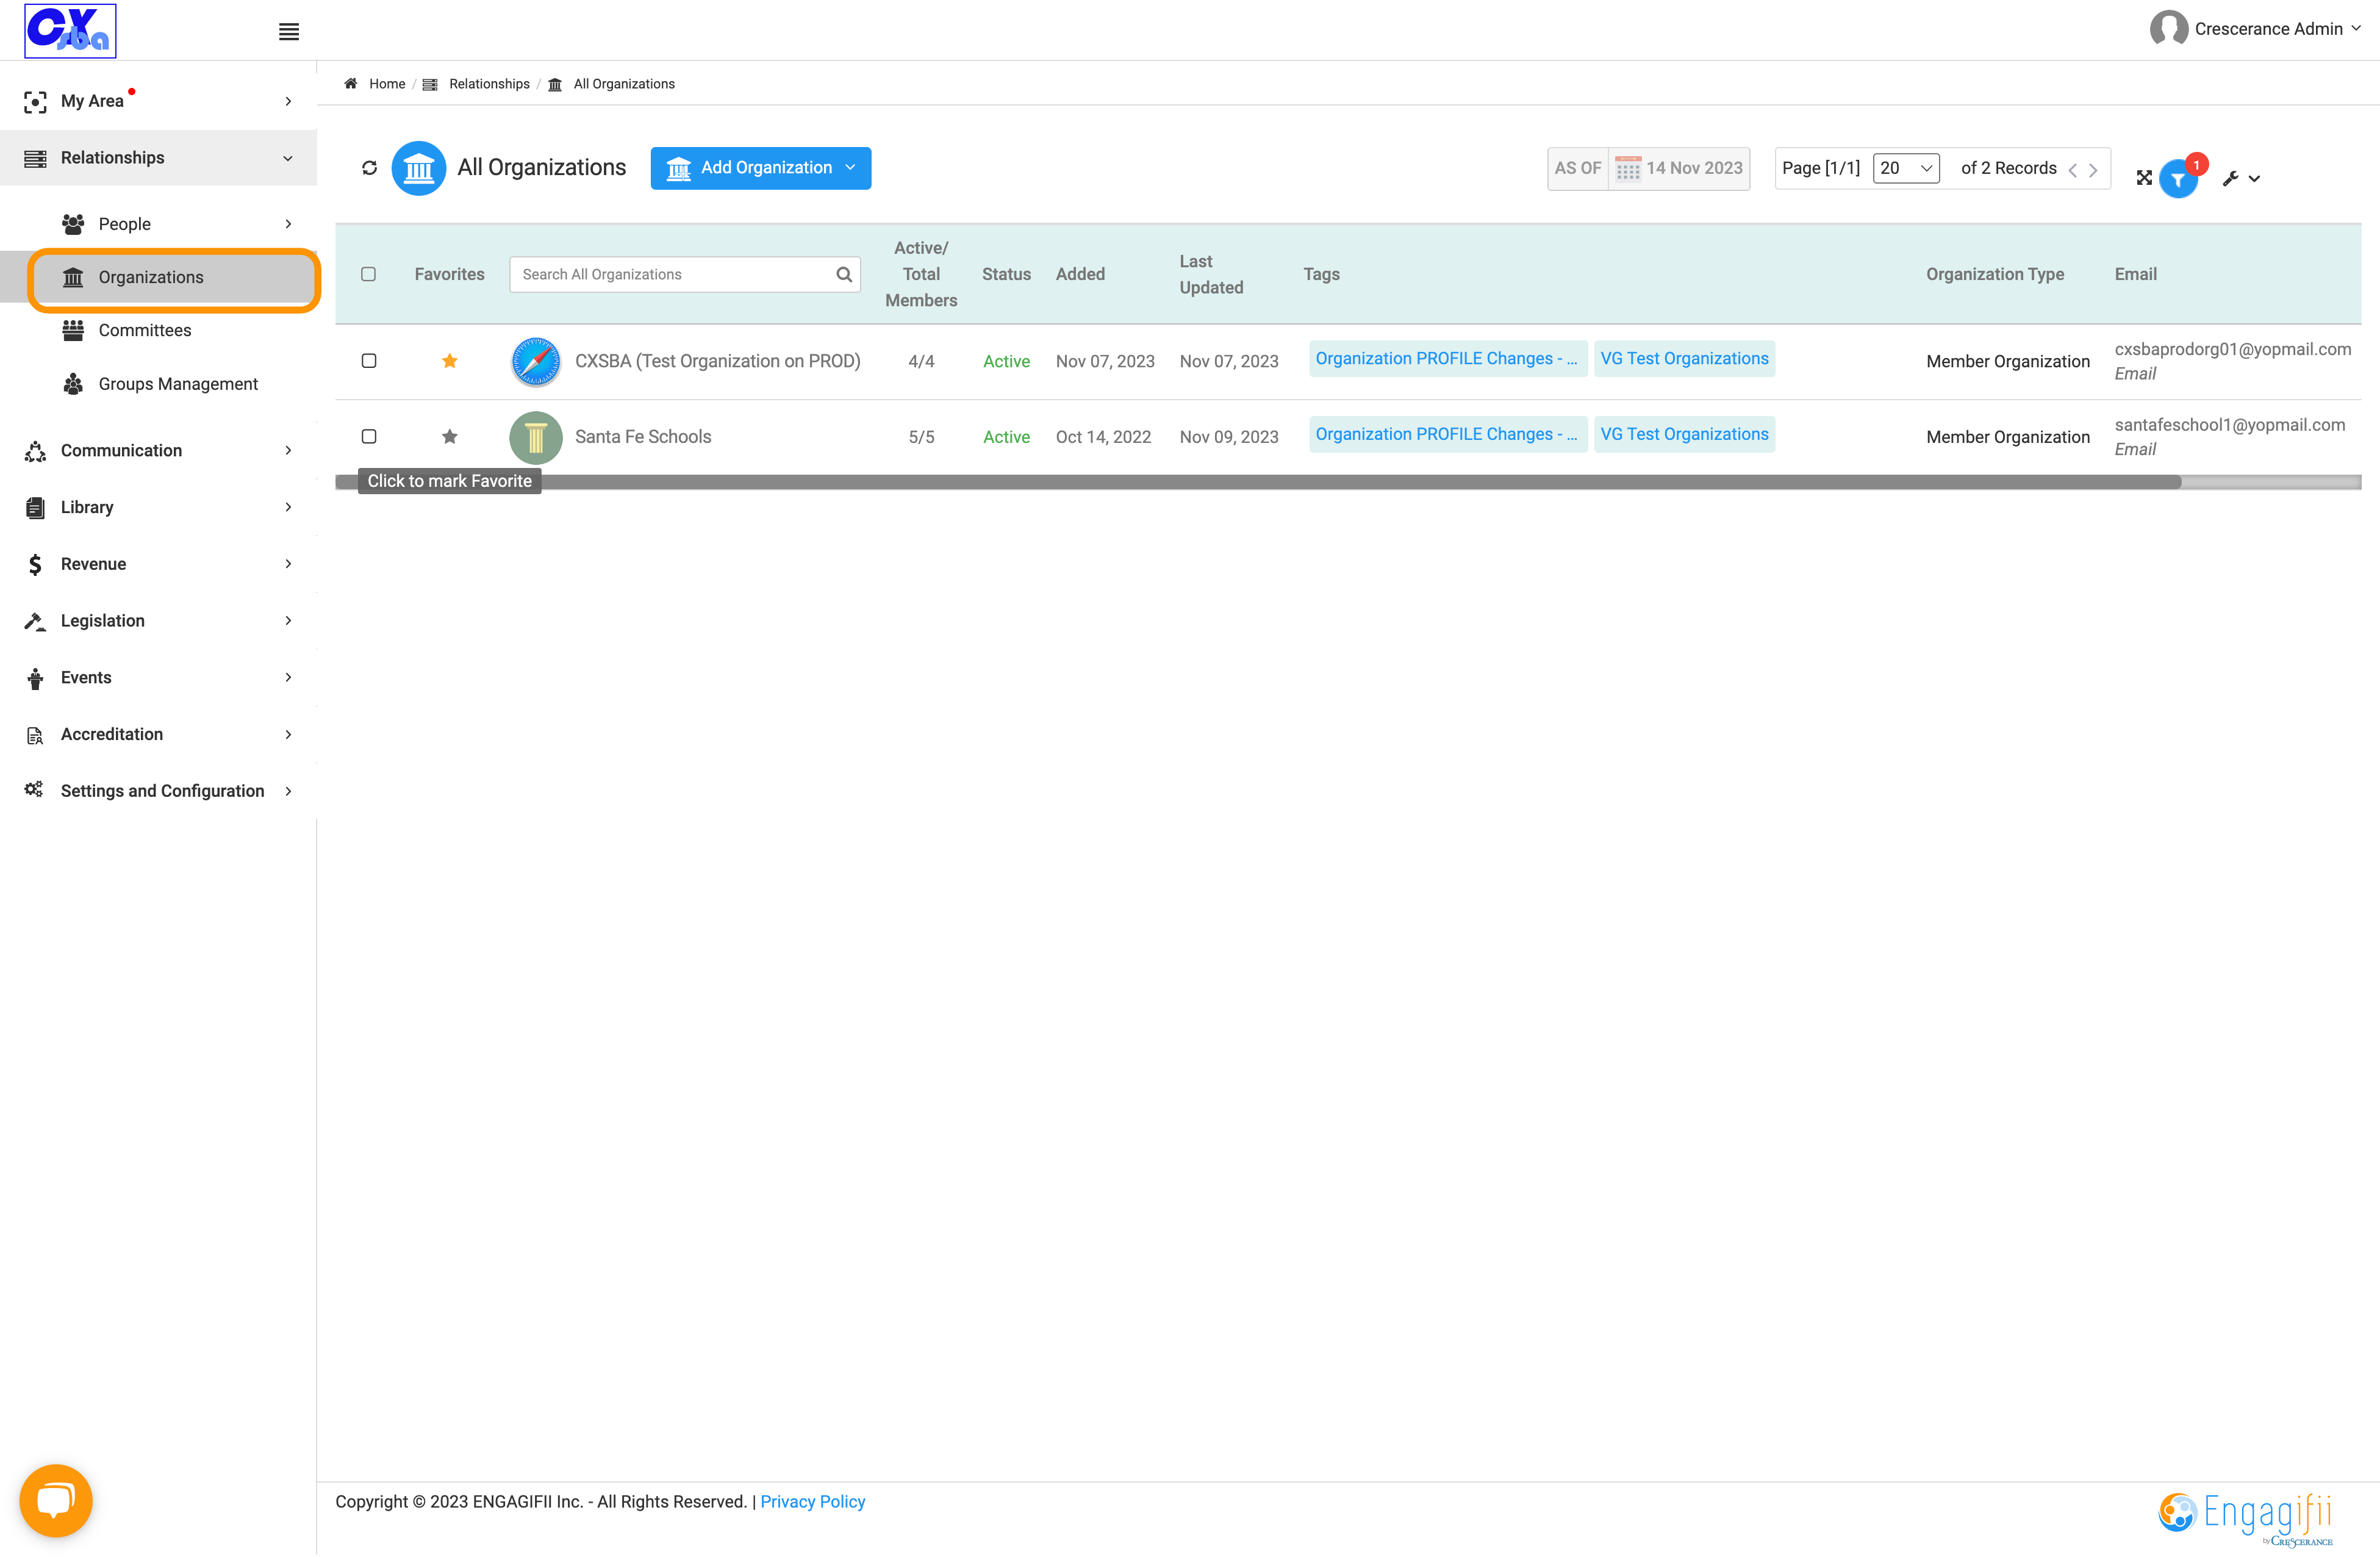The height and width of the screenshot is (1557, 2380).
Task: Toggle the select-all checkbox in header
Action: pyautogui.click(x=368, y=275)
